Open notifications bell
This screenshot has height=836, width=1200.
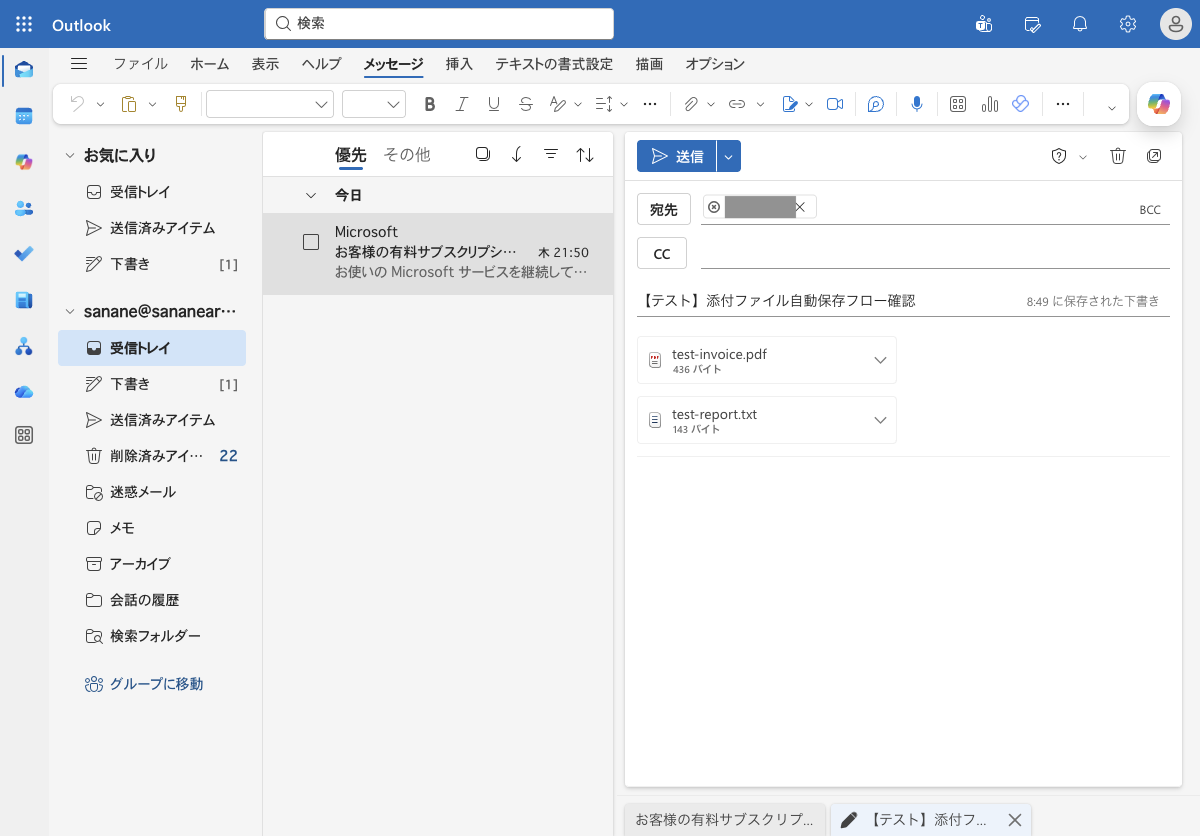[x=1080, y=25]
